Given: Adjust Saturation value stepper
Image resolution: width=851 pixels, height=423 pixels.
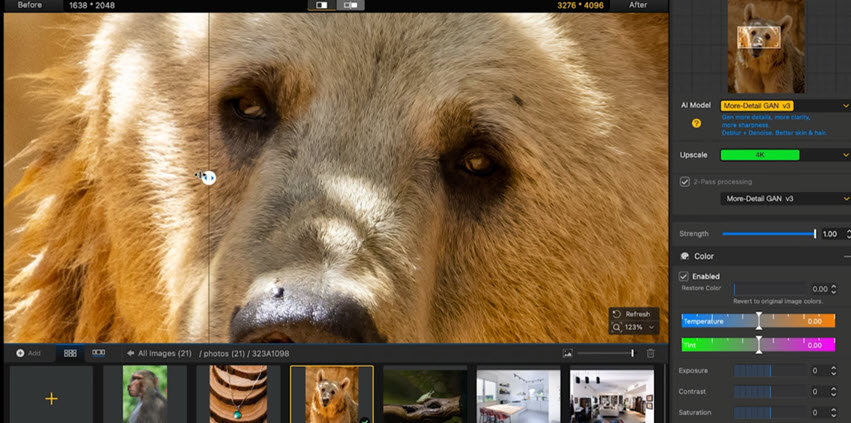Looking at the screenshot, I should point(834,412).
